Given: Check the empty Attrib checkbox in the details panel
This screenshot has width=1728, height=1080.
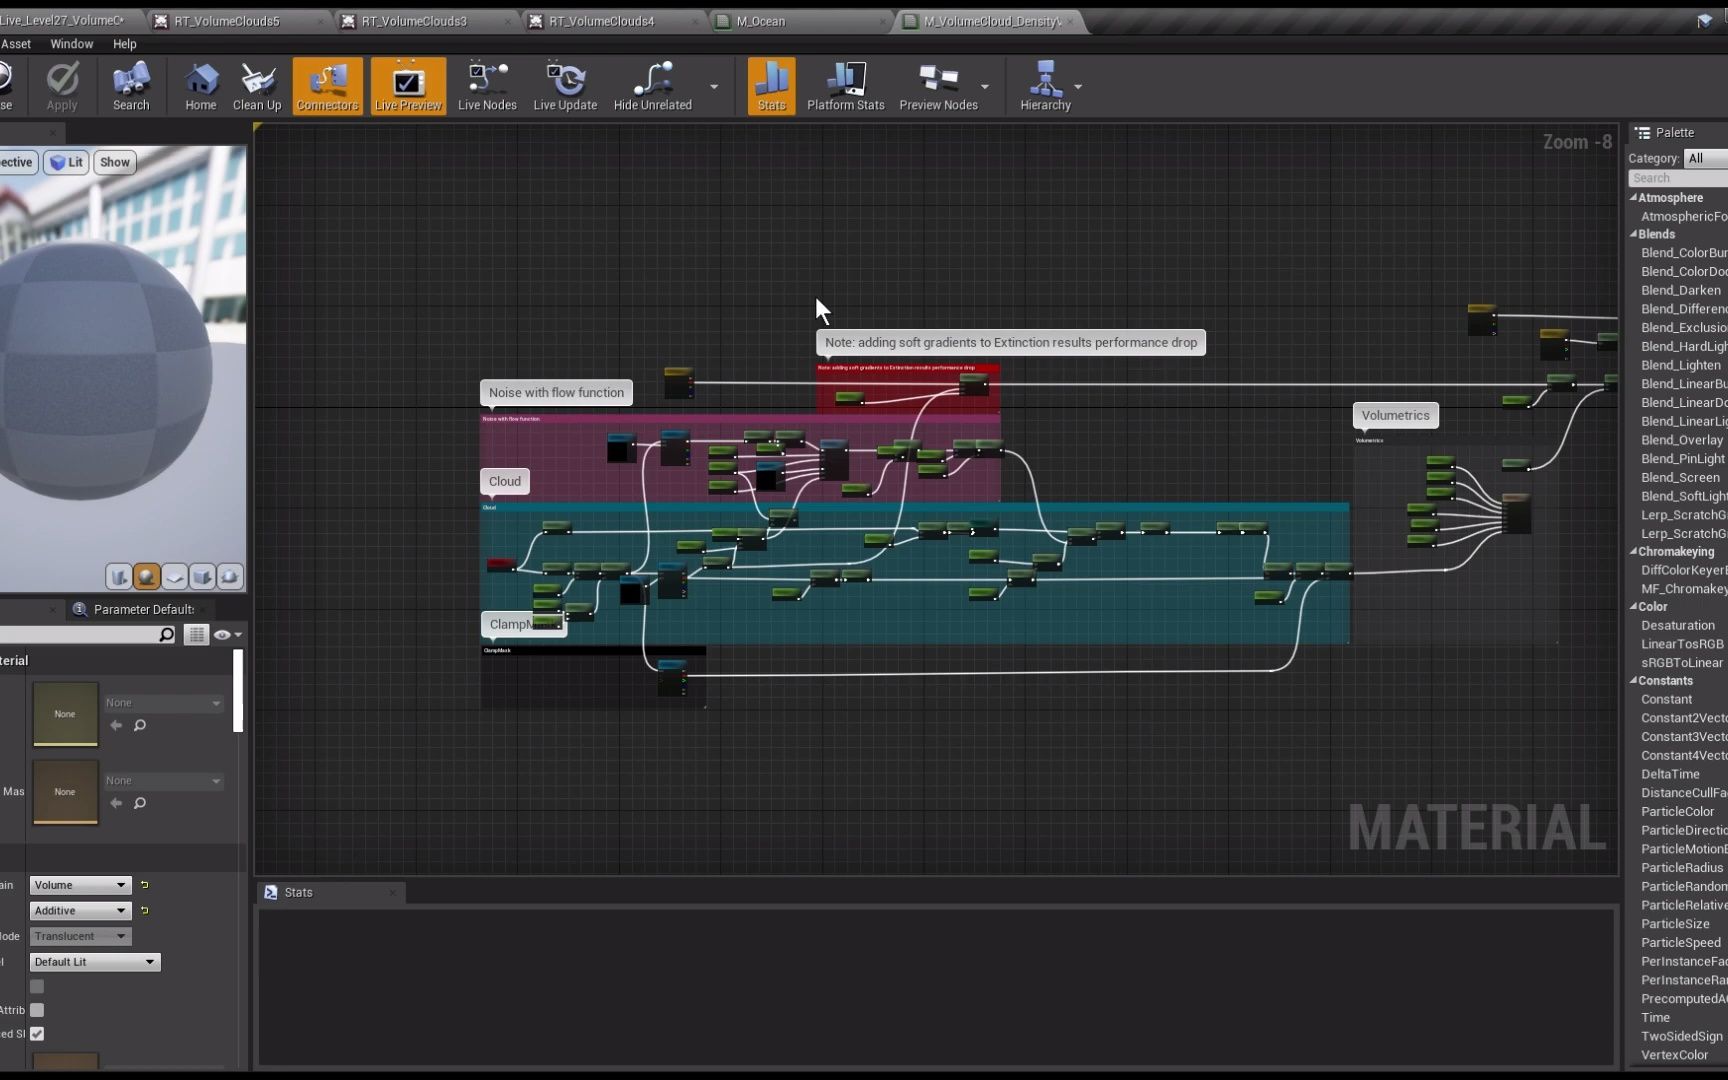Looking at the screenshot, I should tap(37, 1010).
